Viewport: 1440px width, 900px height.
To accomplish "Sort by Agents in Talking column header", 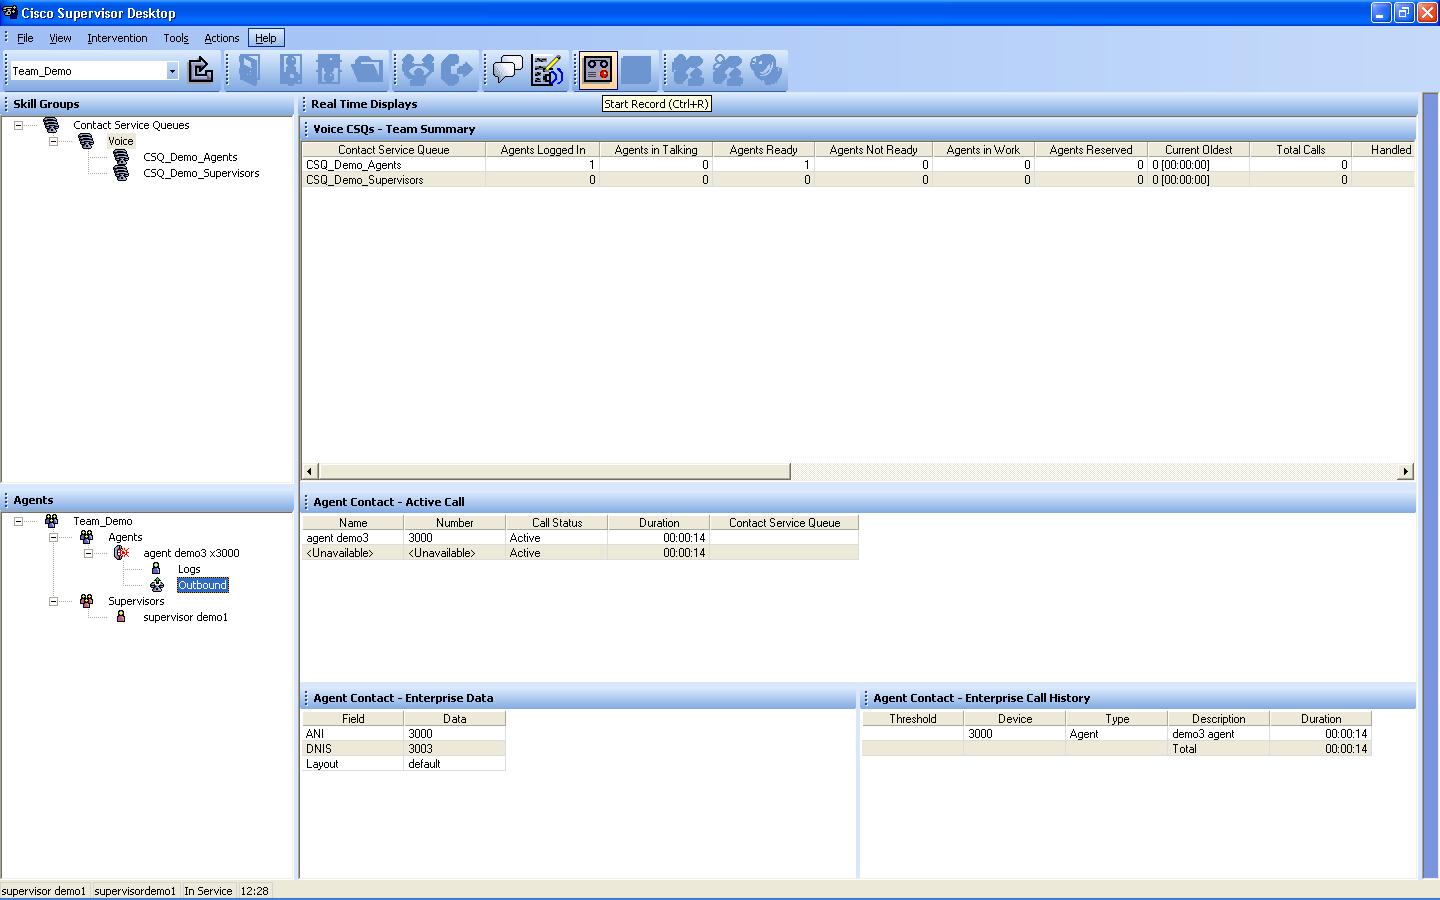I will point(656,150).
